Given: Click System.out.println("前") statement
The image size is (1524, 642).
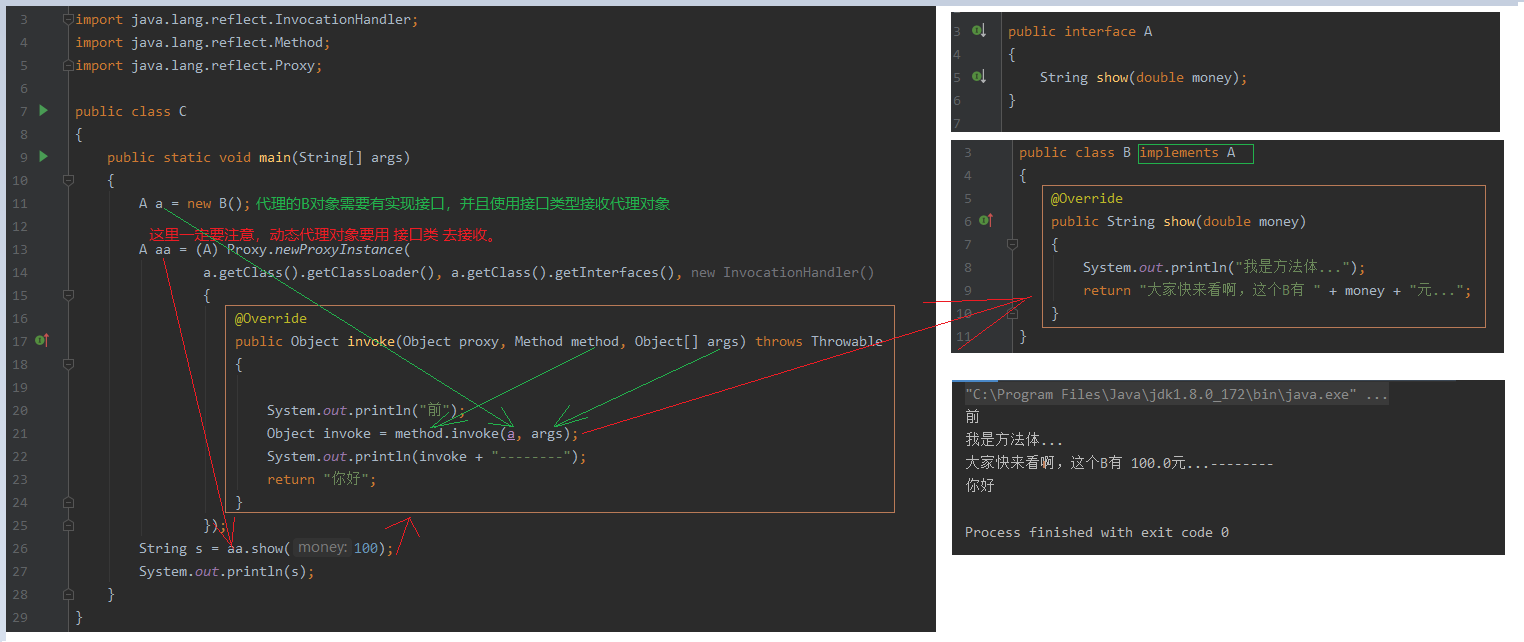Looking at the screenshot, I should click(367, 410).
